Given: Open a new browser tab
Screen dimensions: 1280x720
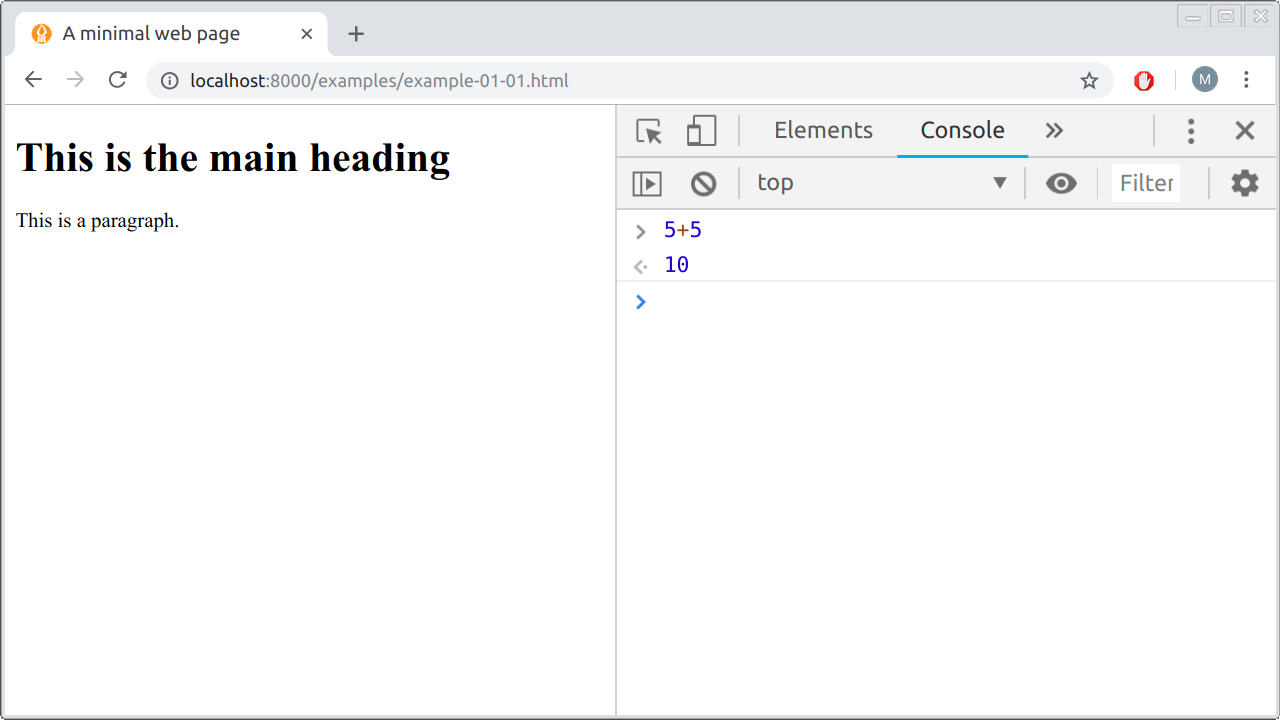Looking at the screenshot, I should pyautogui.click(x=356, y=34).
